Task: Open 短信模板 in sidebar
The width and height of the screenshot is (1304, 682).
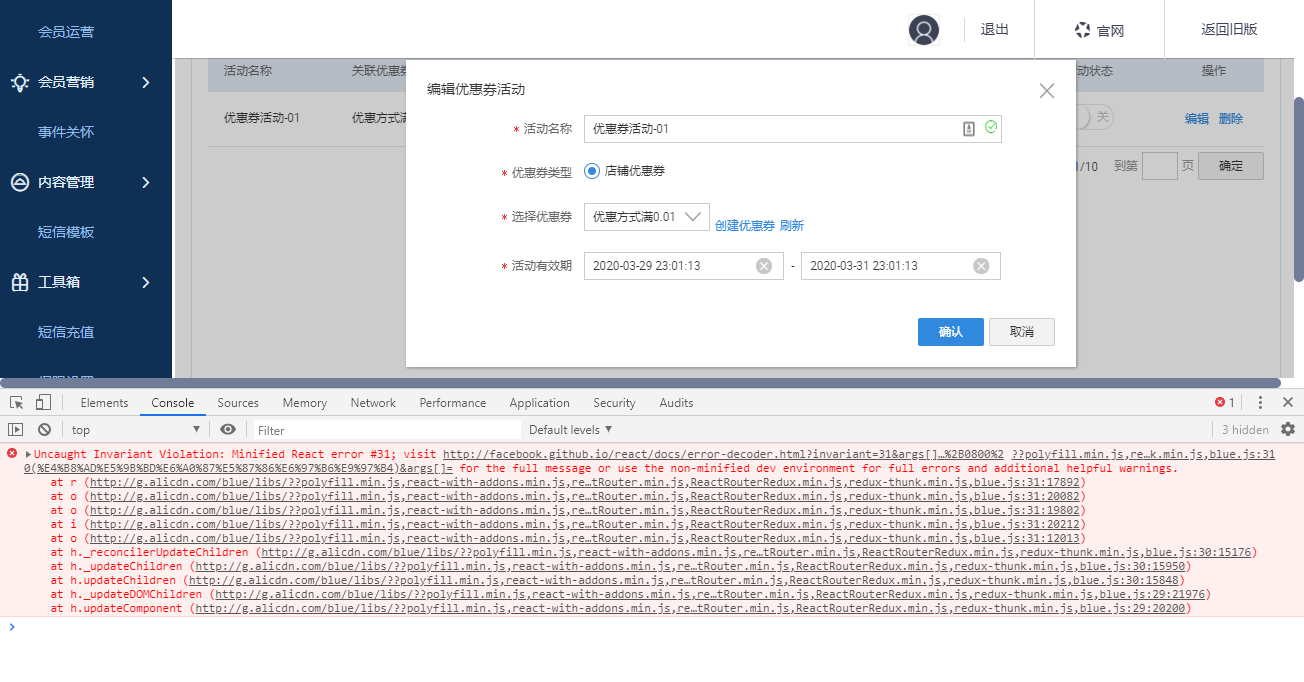Action: (66, 232)
